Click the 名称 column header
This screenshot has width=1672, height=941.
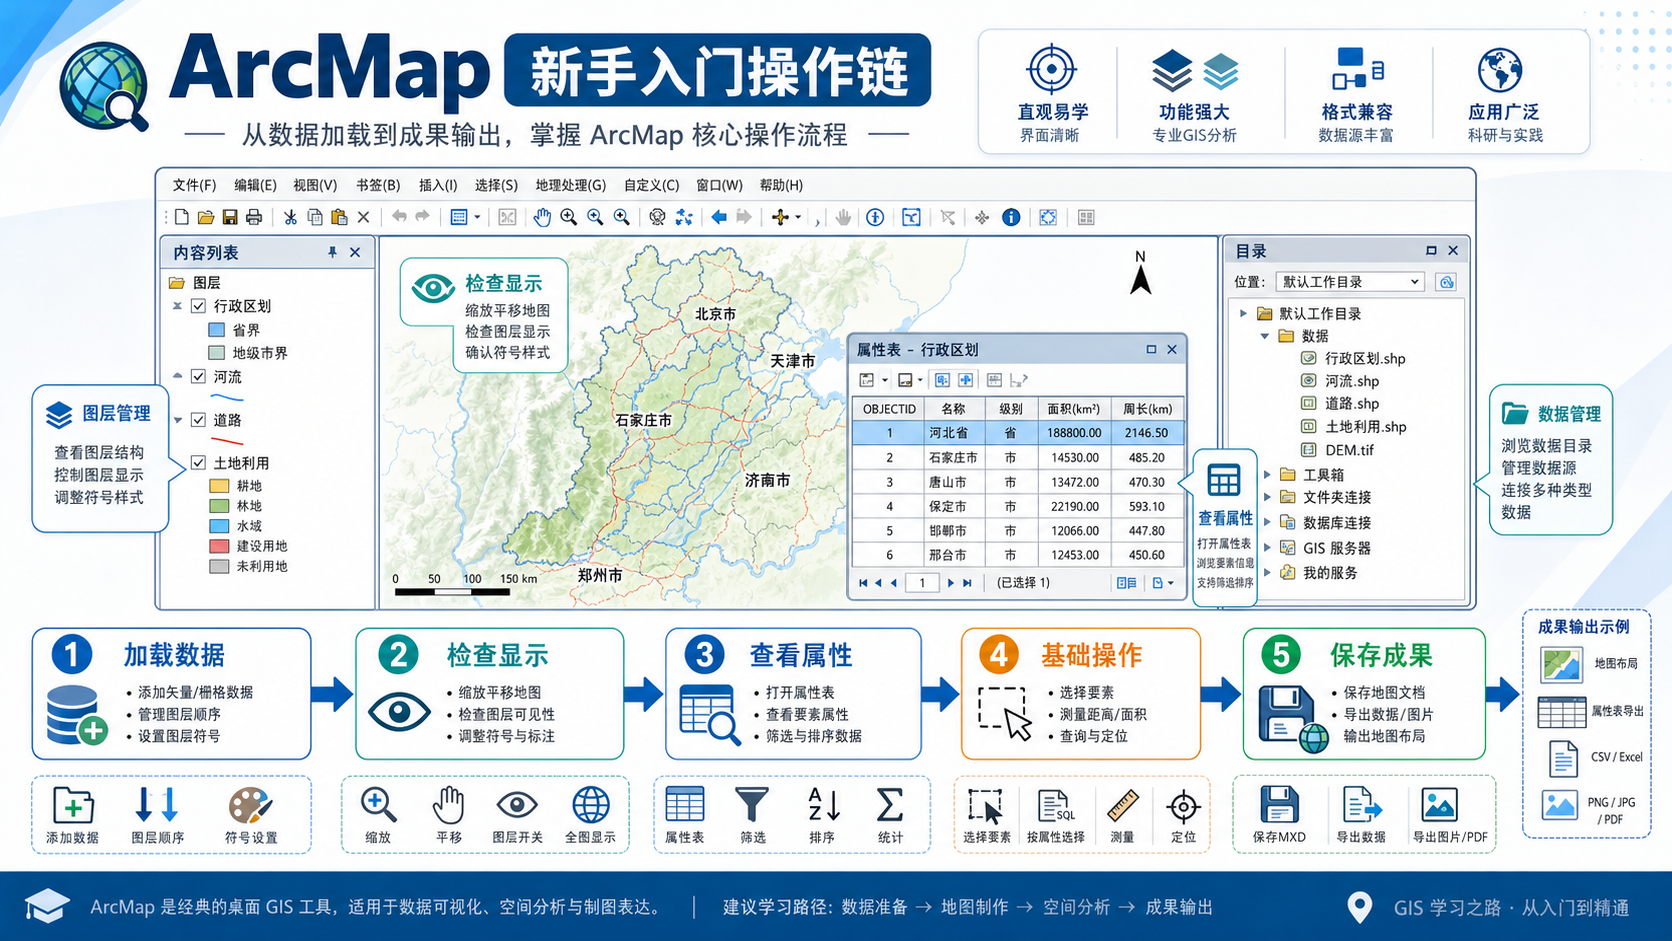pos(953,408)
